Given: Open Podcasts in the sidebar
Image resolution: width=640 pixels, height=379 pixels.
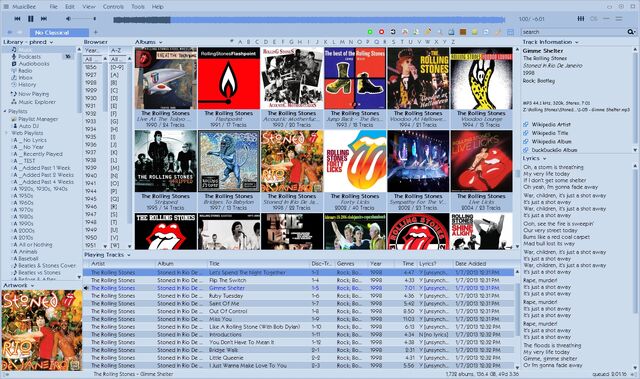Looking at the screenshot, I should click(29, 57).
